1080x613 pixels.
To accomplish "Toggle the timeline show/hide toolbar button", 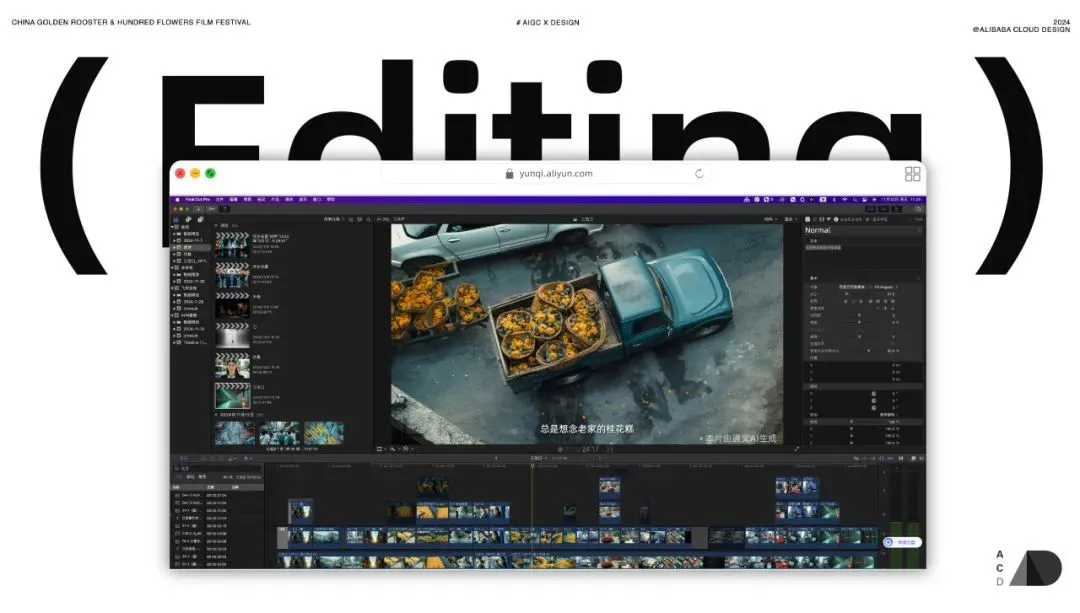I will [884, 209].
